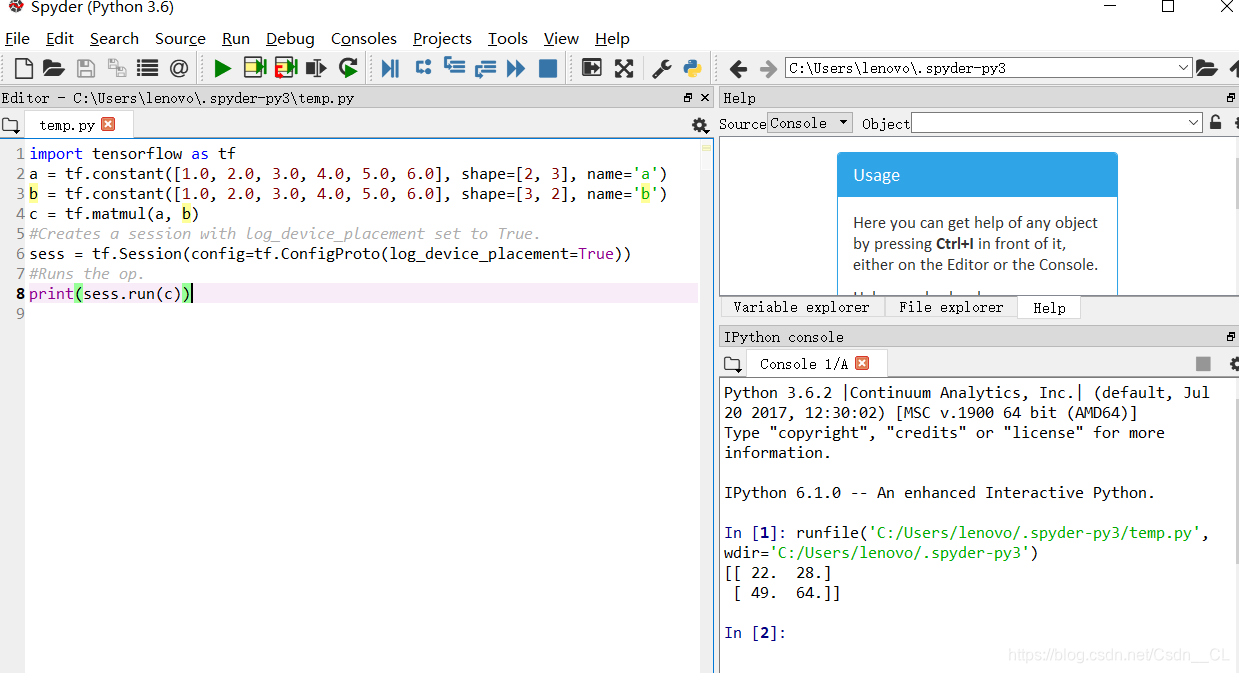Re-run the last script icon
The image size is (1239, 673).
[x=348, y=68]
